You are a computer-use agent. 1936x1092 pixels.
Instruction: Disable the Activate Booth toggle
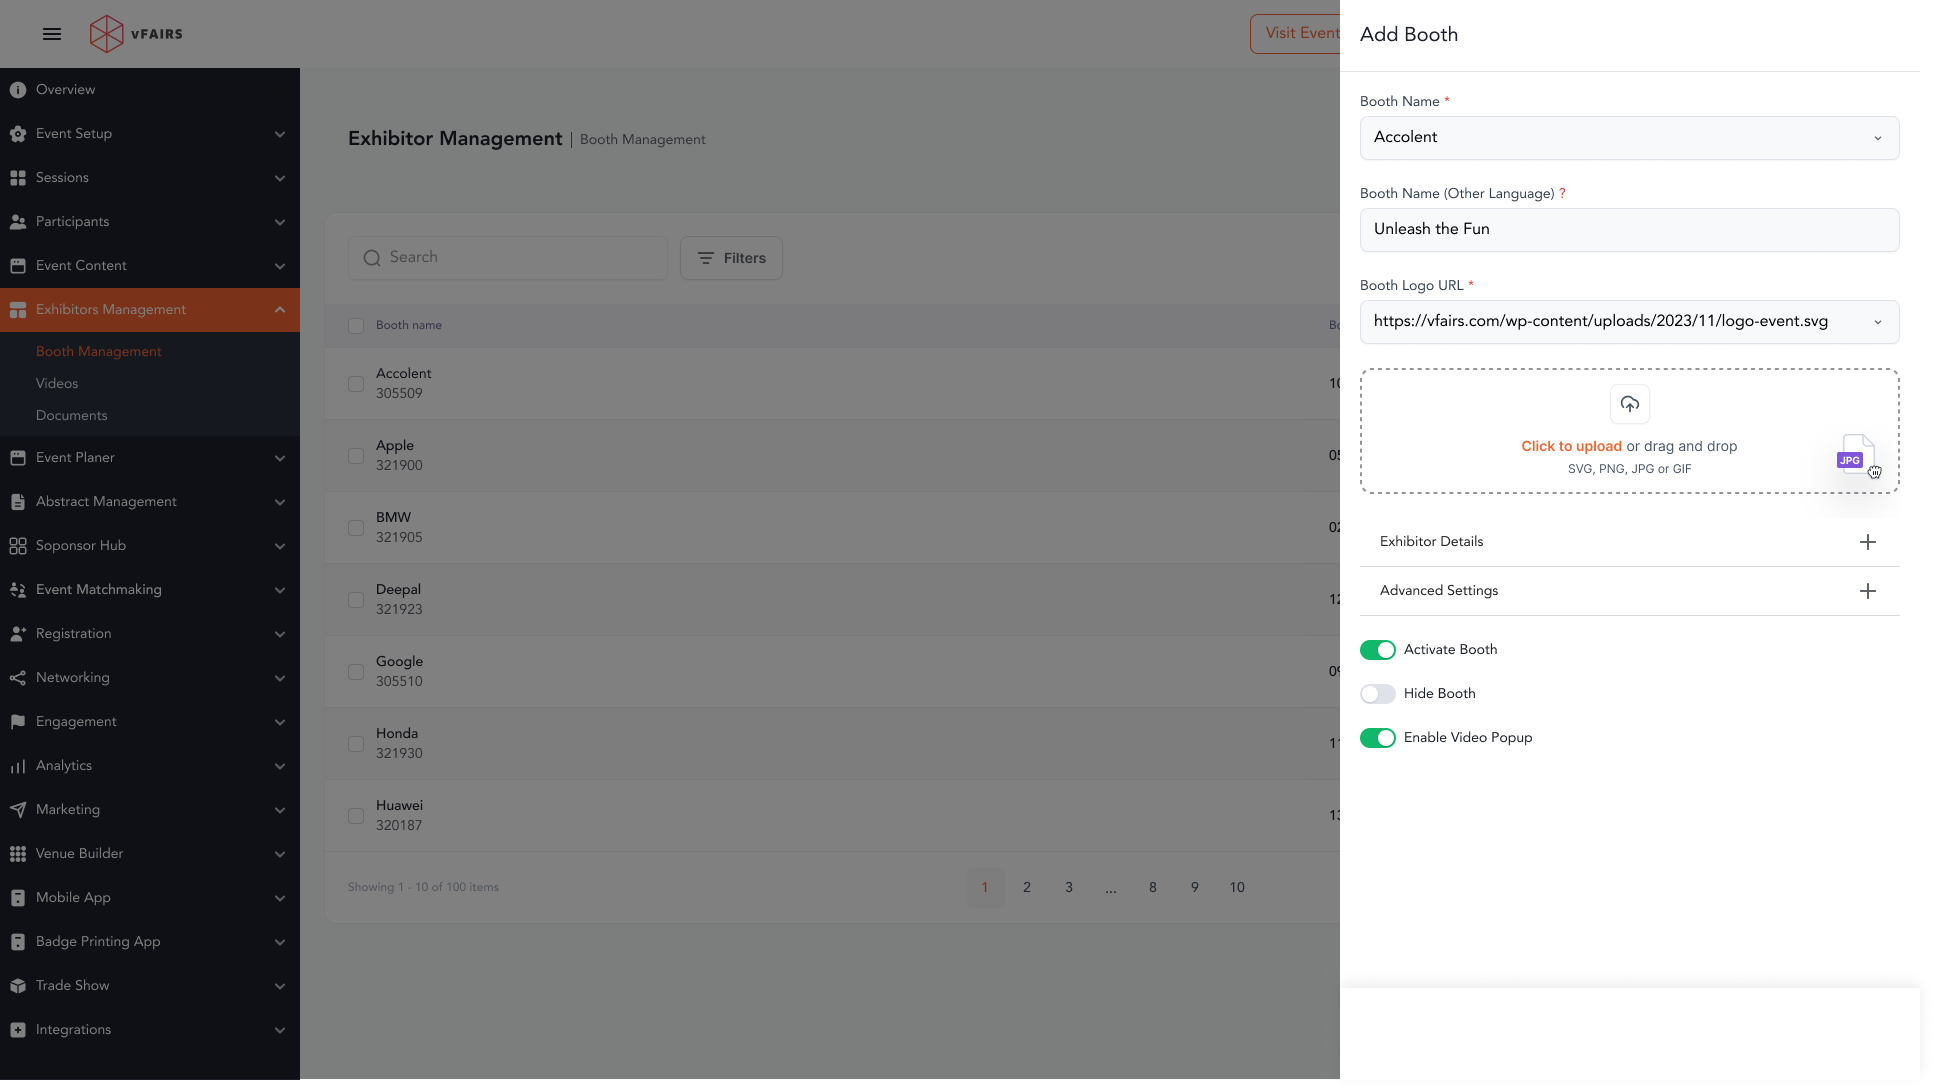(1377, 650)
